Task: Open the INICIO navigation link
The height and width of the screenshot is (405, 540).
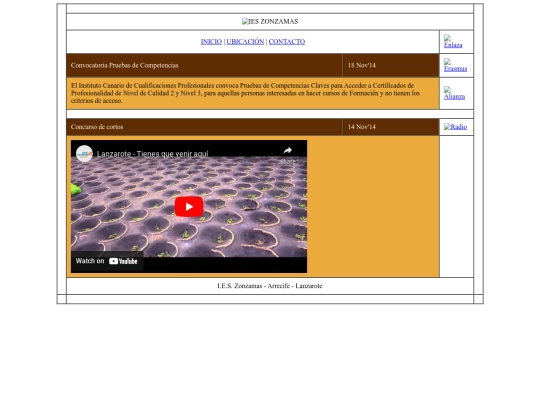Action: [211, 42]
